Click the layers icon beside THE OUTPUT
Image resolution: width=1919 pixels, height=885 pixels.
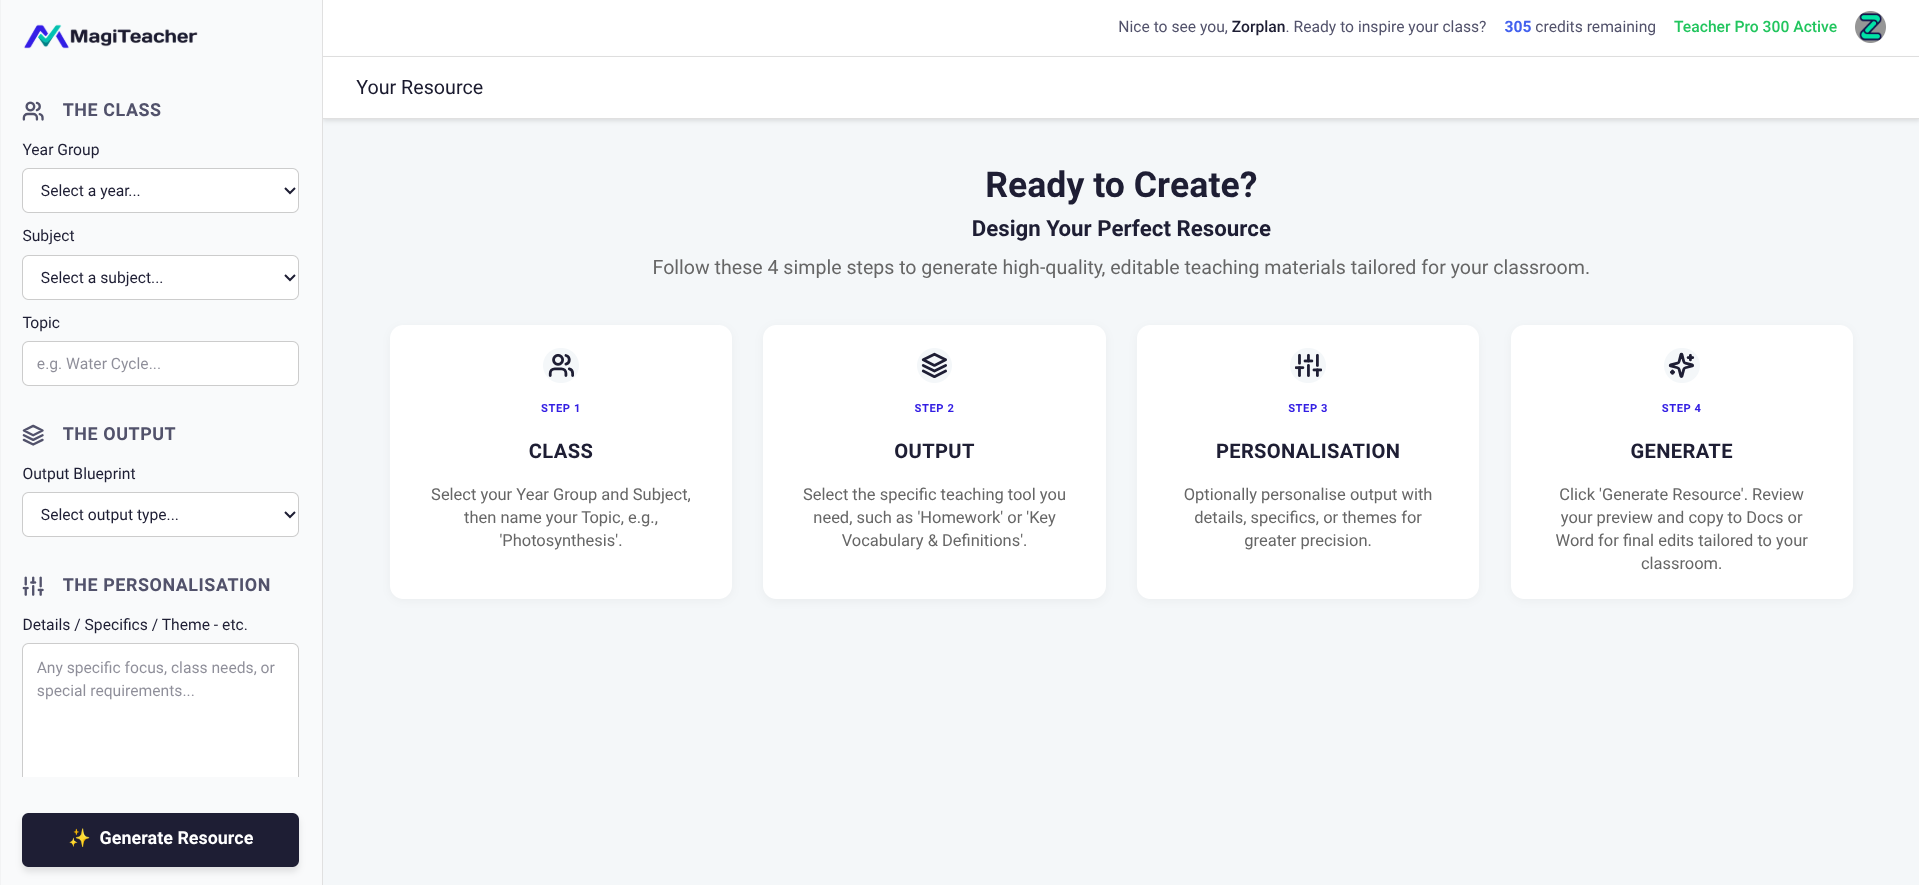34,434
